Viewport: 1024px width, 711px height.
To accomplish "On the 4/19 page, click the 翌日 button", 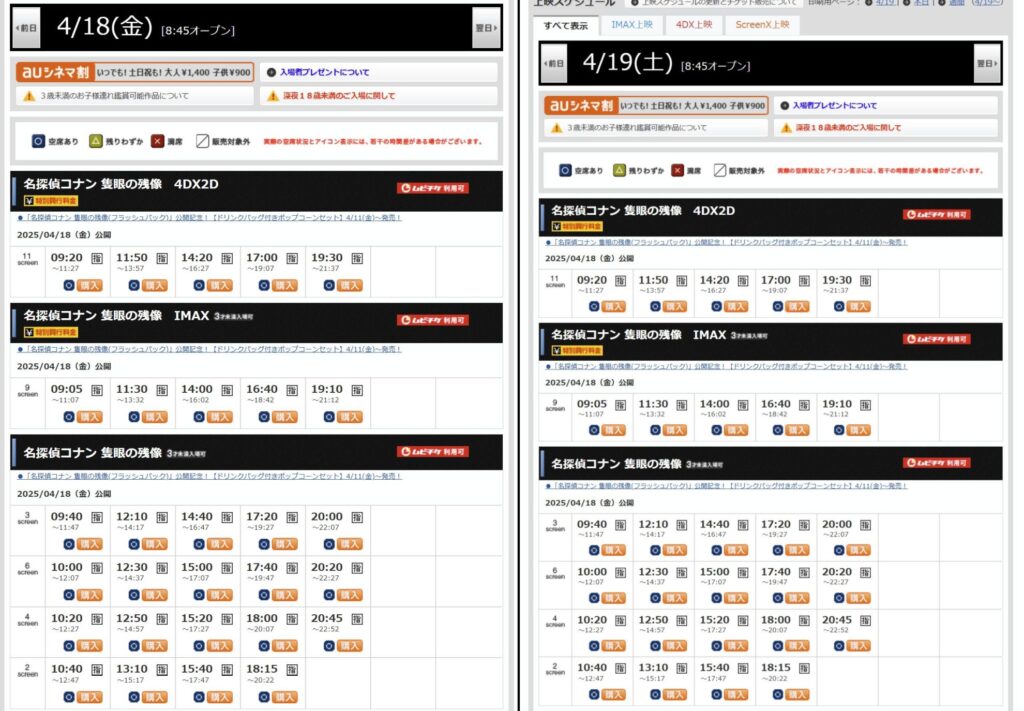I will coord(987,63).
